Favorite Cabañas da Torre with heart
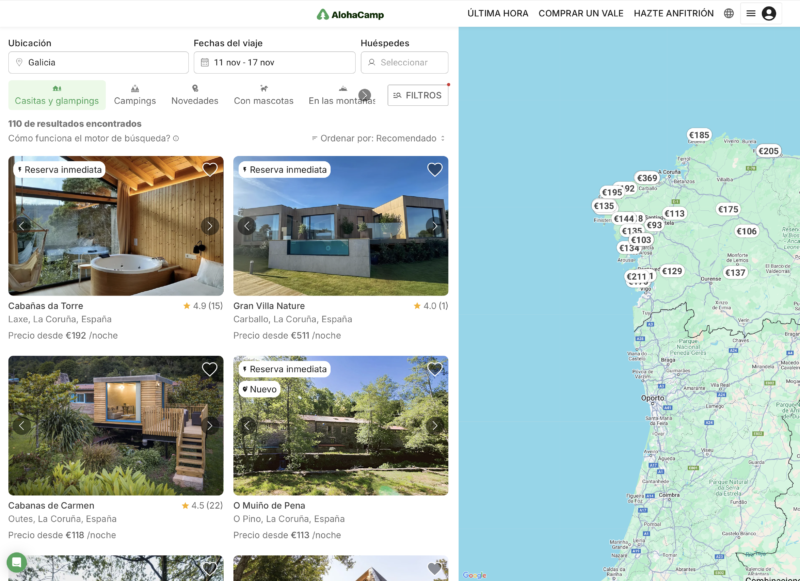800x581 pixels. (x=209, y=169)
